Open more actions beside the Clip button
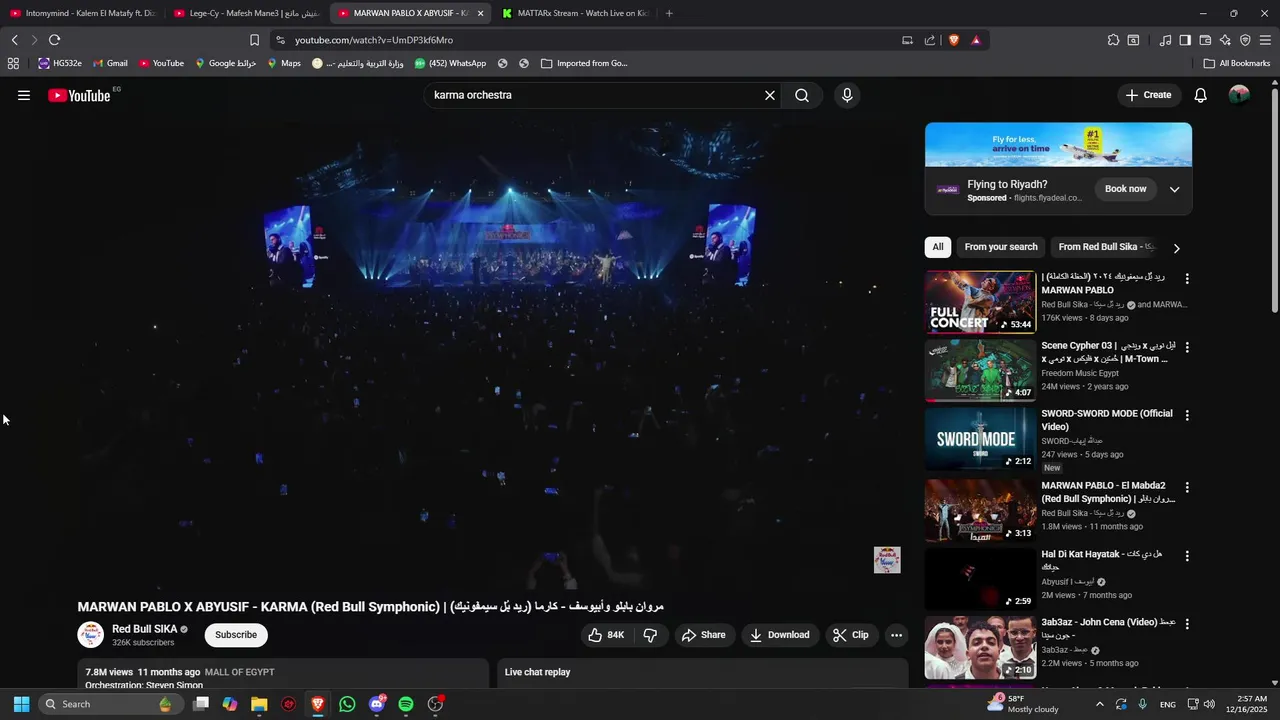Image resolution: width=1280 pixels, height=720 pixels. [896, 635]
